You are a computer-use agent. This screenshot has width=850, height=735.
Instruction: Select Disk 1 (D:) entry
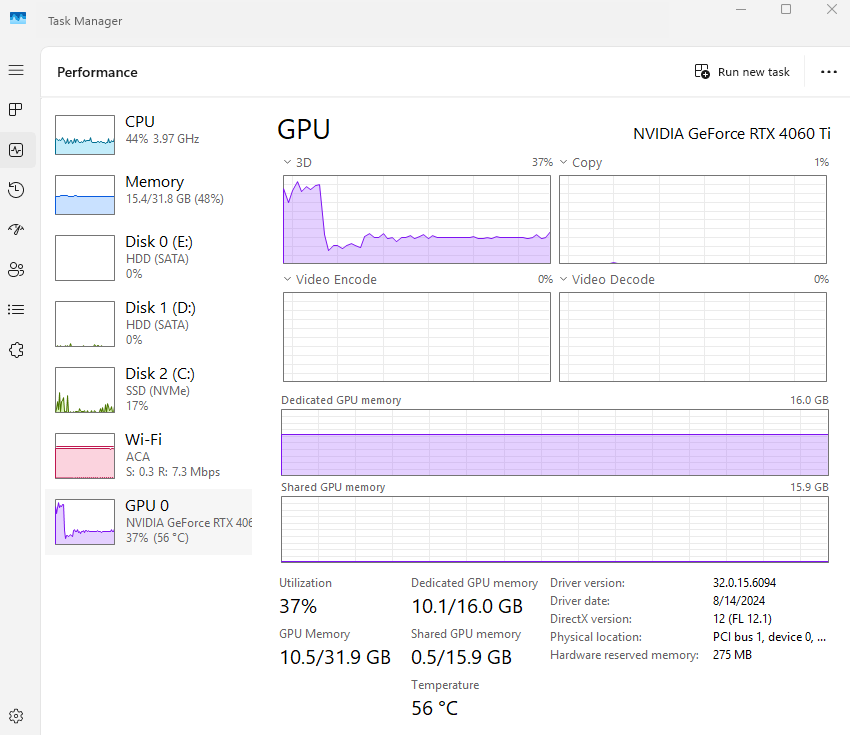pos(149,324)
